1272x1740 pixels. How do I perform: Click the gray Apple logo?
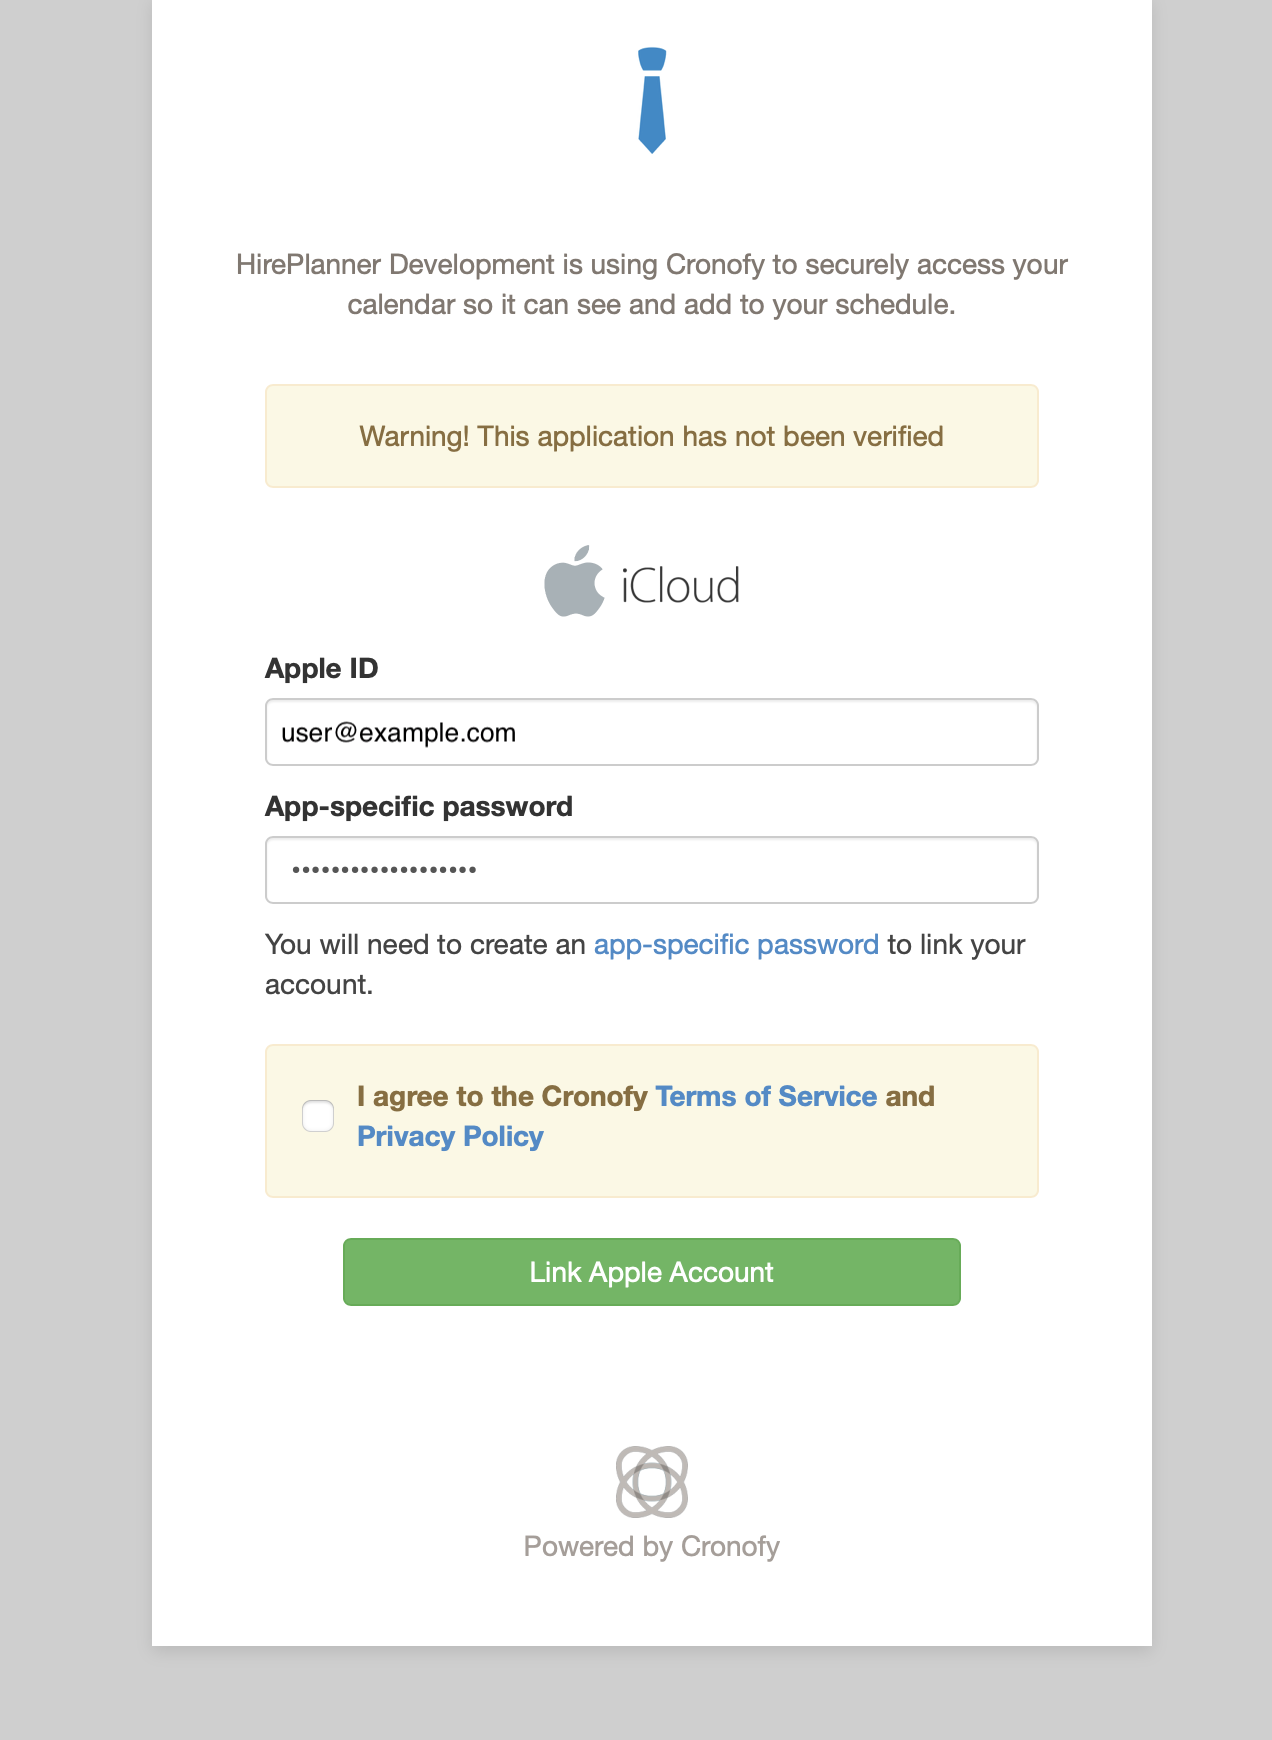574,582
